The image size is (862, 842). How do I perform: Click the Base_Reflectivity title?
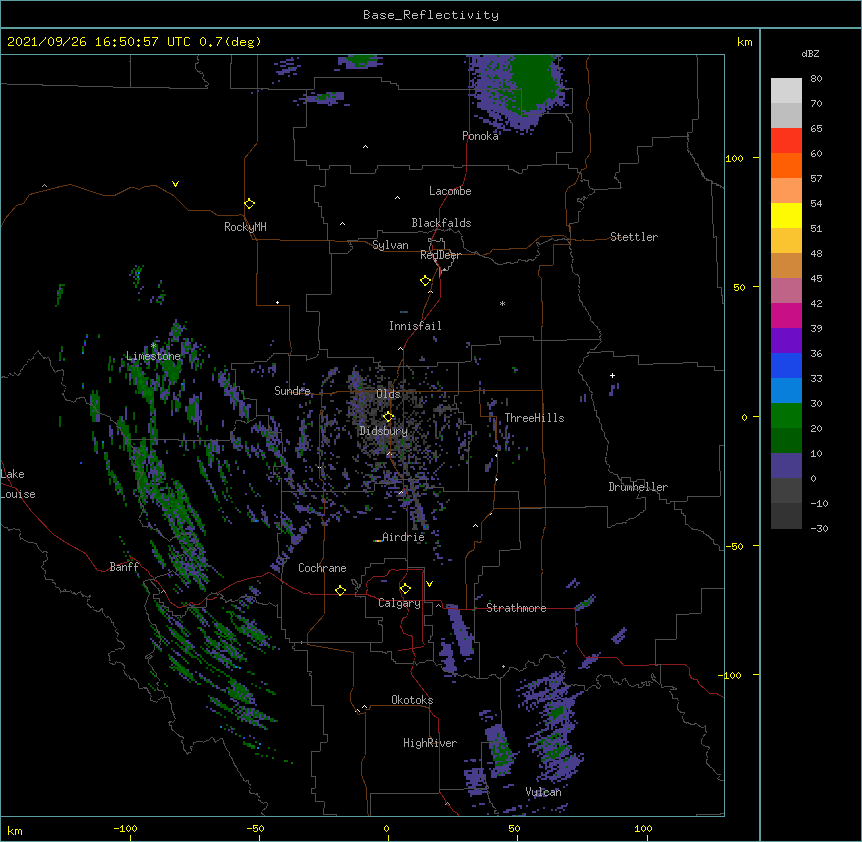pos(431,15)
